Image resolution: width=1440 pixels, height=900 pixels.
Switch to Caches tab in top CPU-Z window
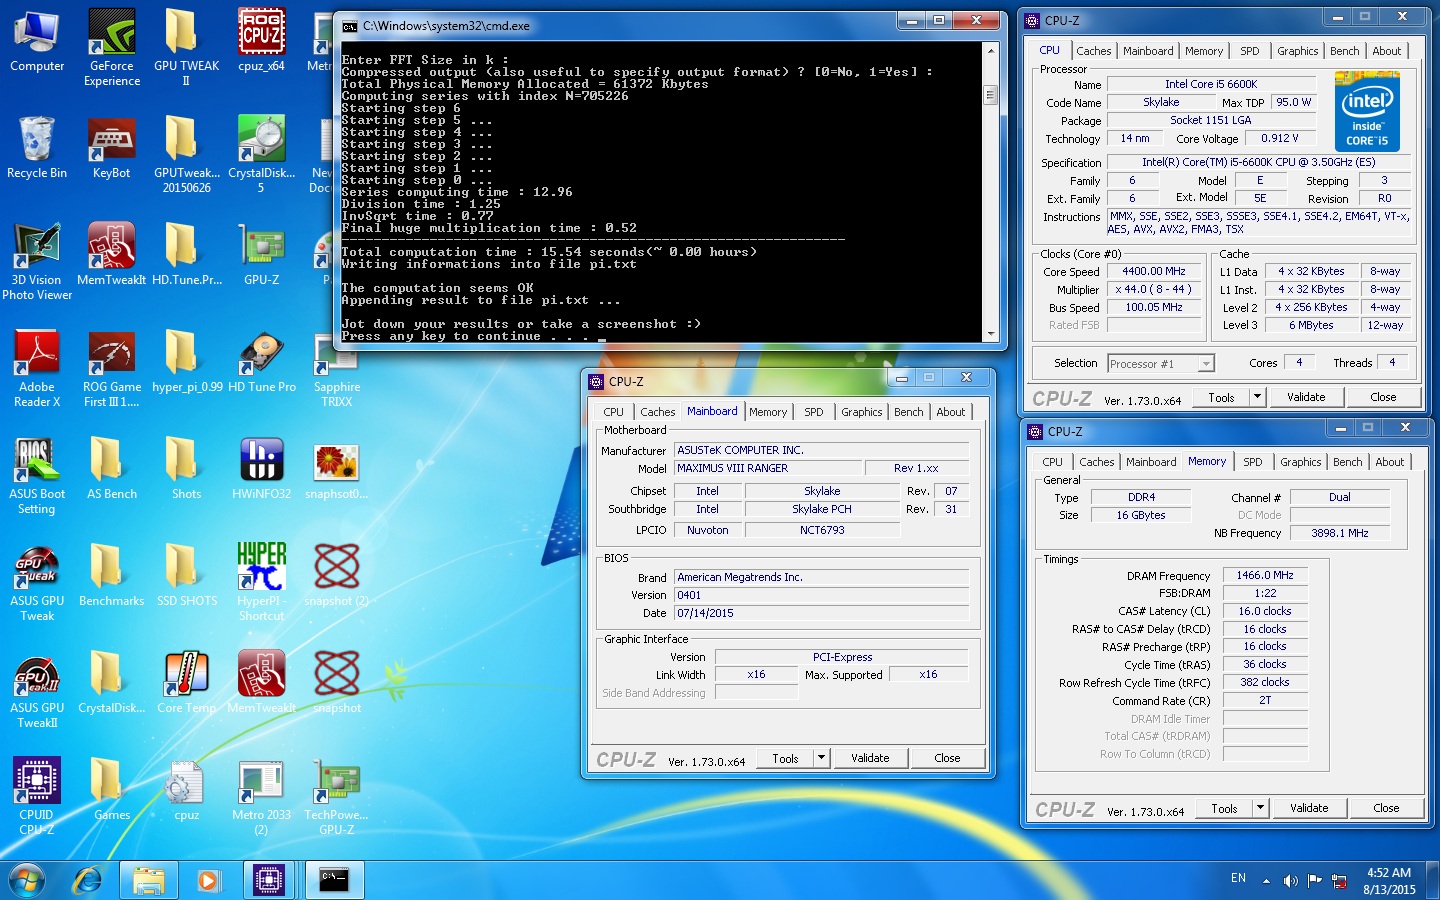pyautogui.click(x=1093, y=51)
